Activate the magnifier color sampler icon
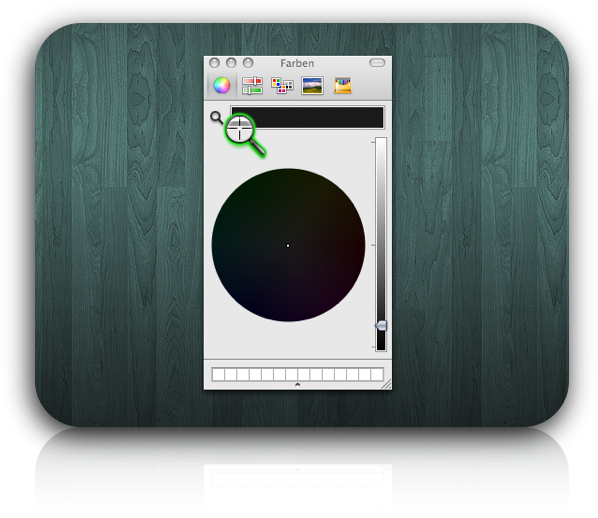 (x=217, y=117)
